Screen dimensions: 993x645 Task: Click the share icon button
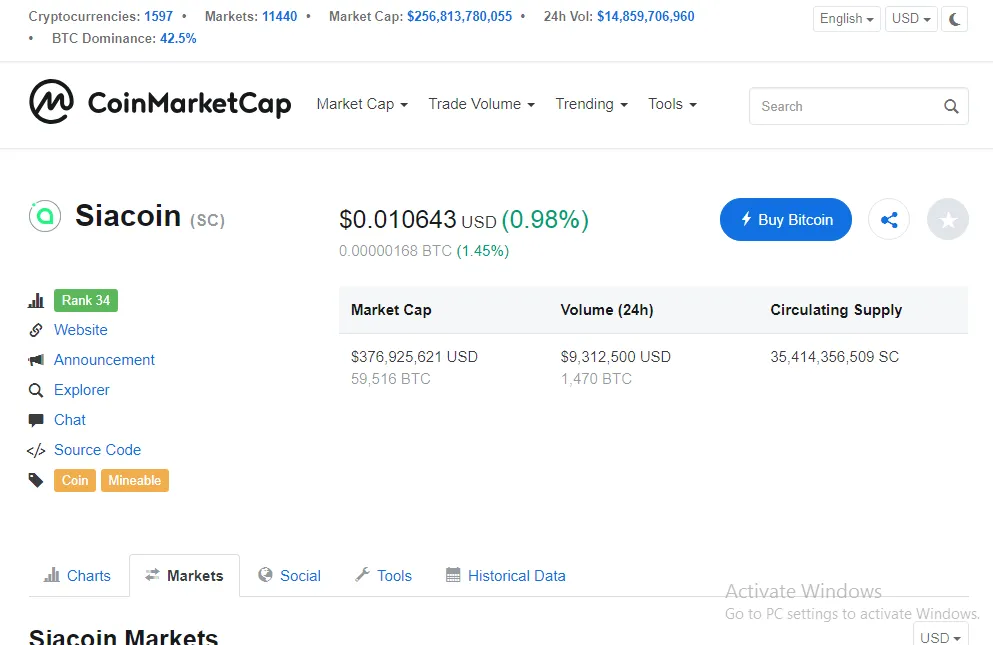(x=889, y=220)
